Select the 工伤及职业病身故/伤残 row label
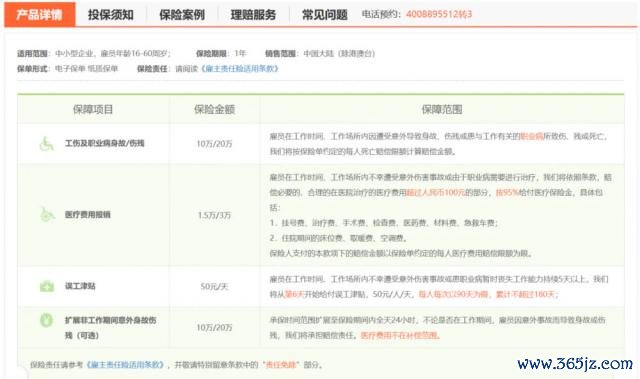The image size is (640, 379). pos(104,144)
